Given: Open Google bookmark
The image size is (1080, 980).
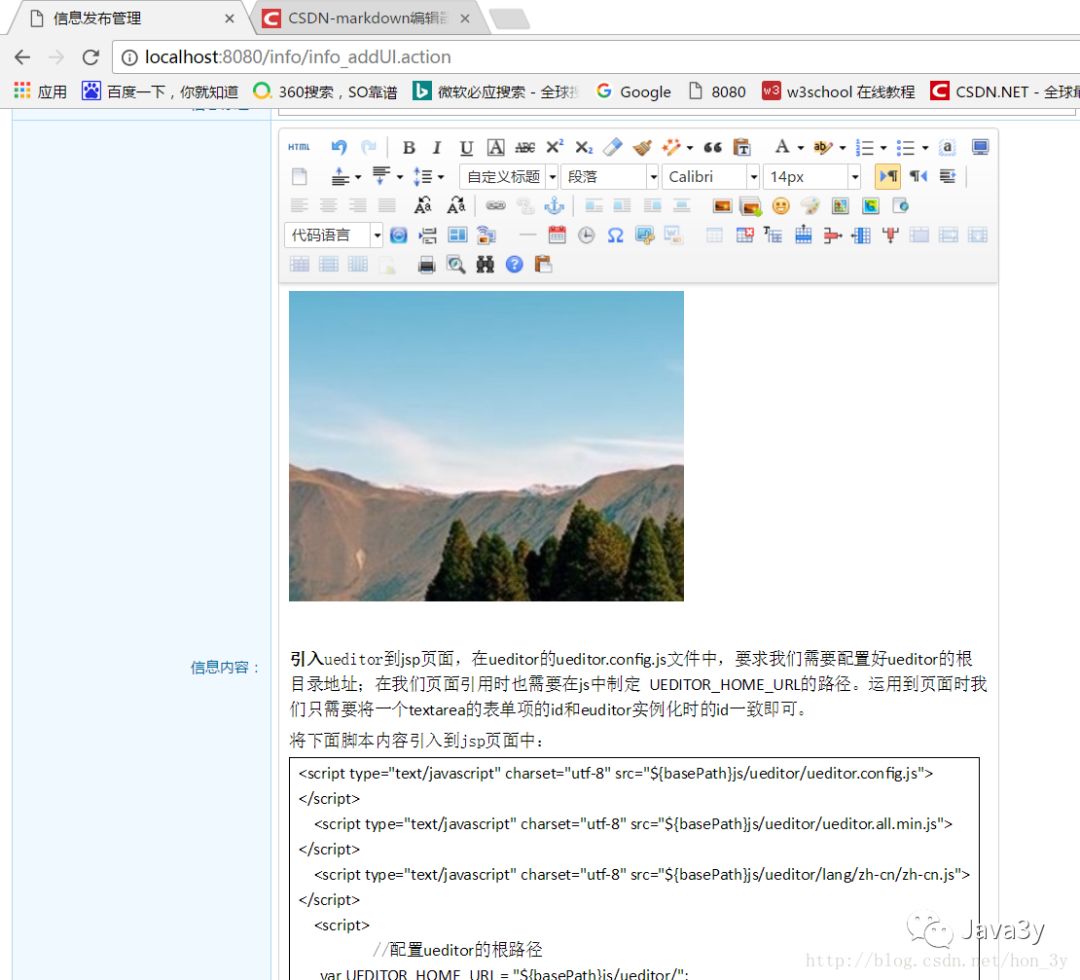Looking at the screenshot, I should (x=634, y=92).
